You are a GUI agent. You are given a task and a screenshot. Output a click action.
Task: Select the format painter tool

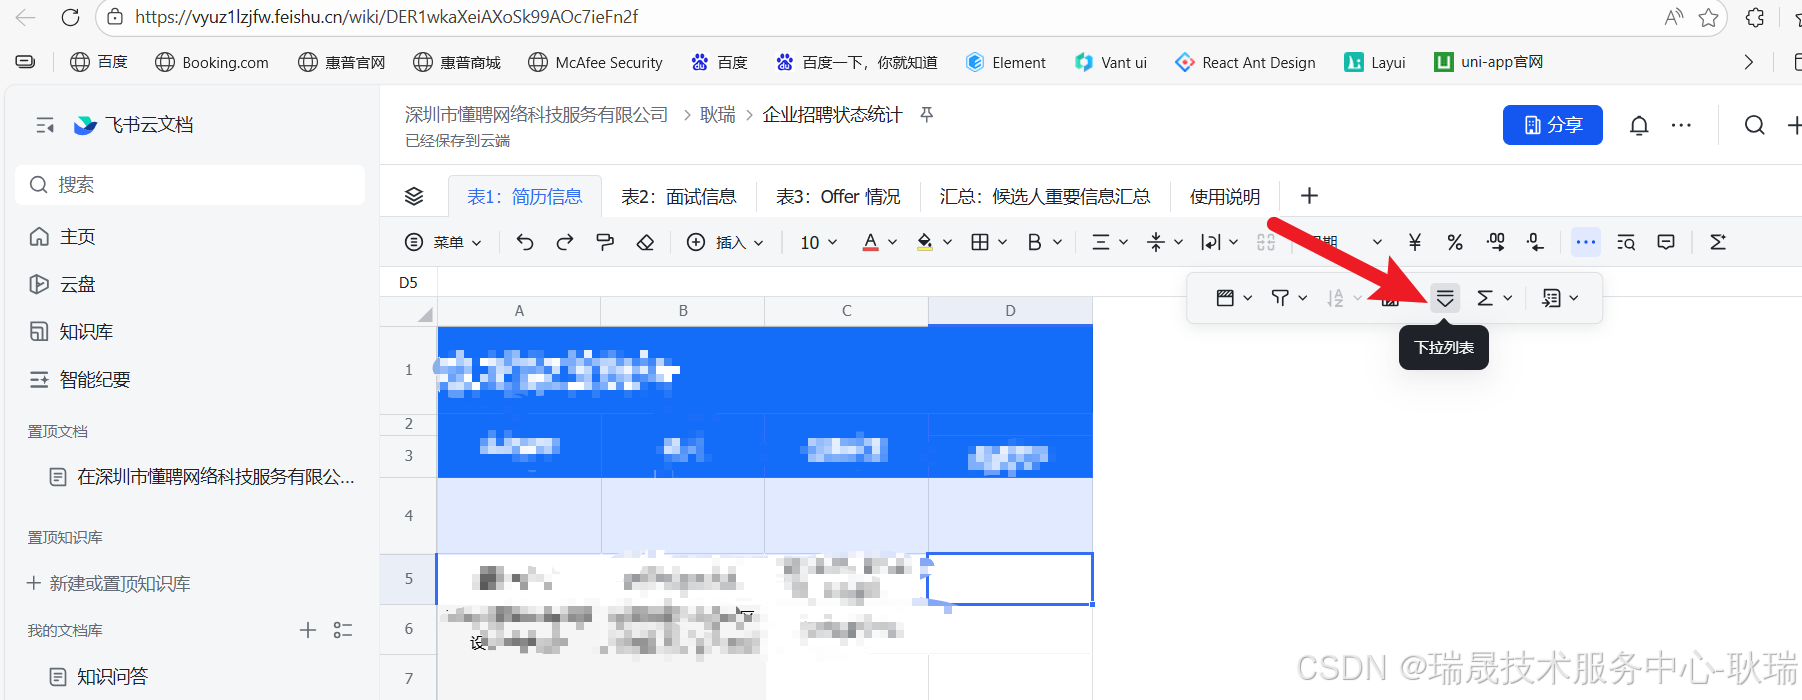[x=605, y=242]
